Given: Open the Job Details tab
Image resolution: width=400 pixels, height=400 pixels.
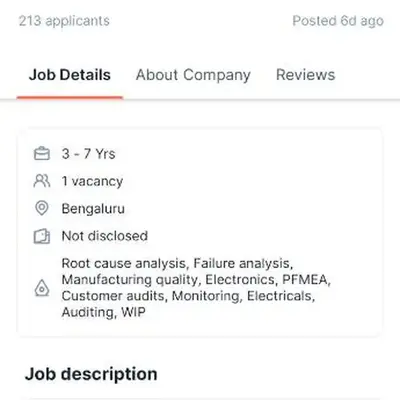Looking at the screenshot, I should pos(70,75).
